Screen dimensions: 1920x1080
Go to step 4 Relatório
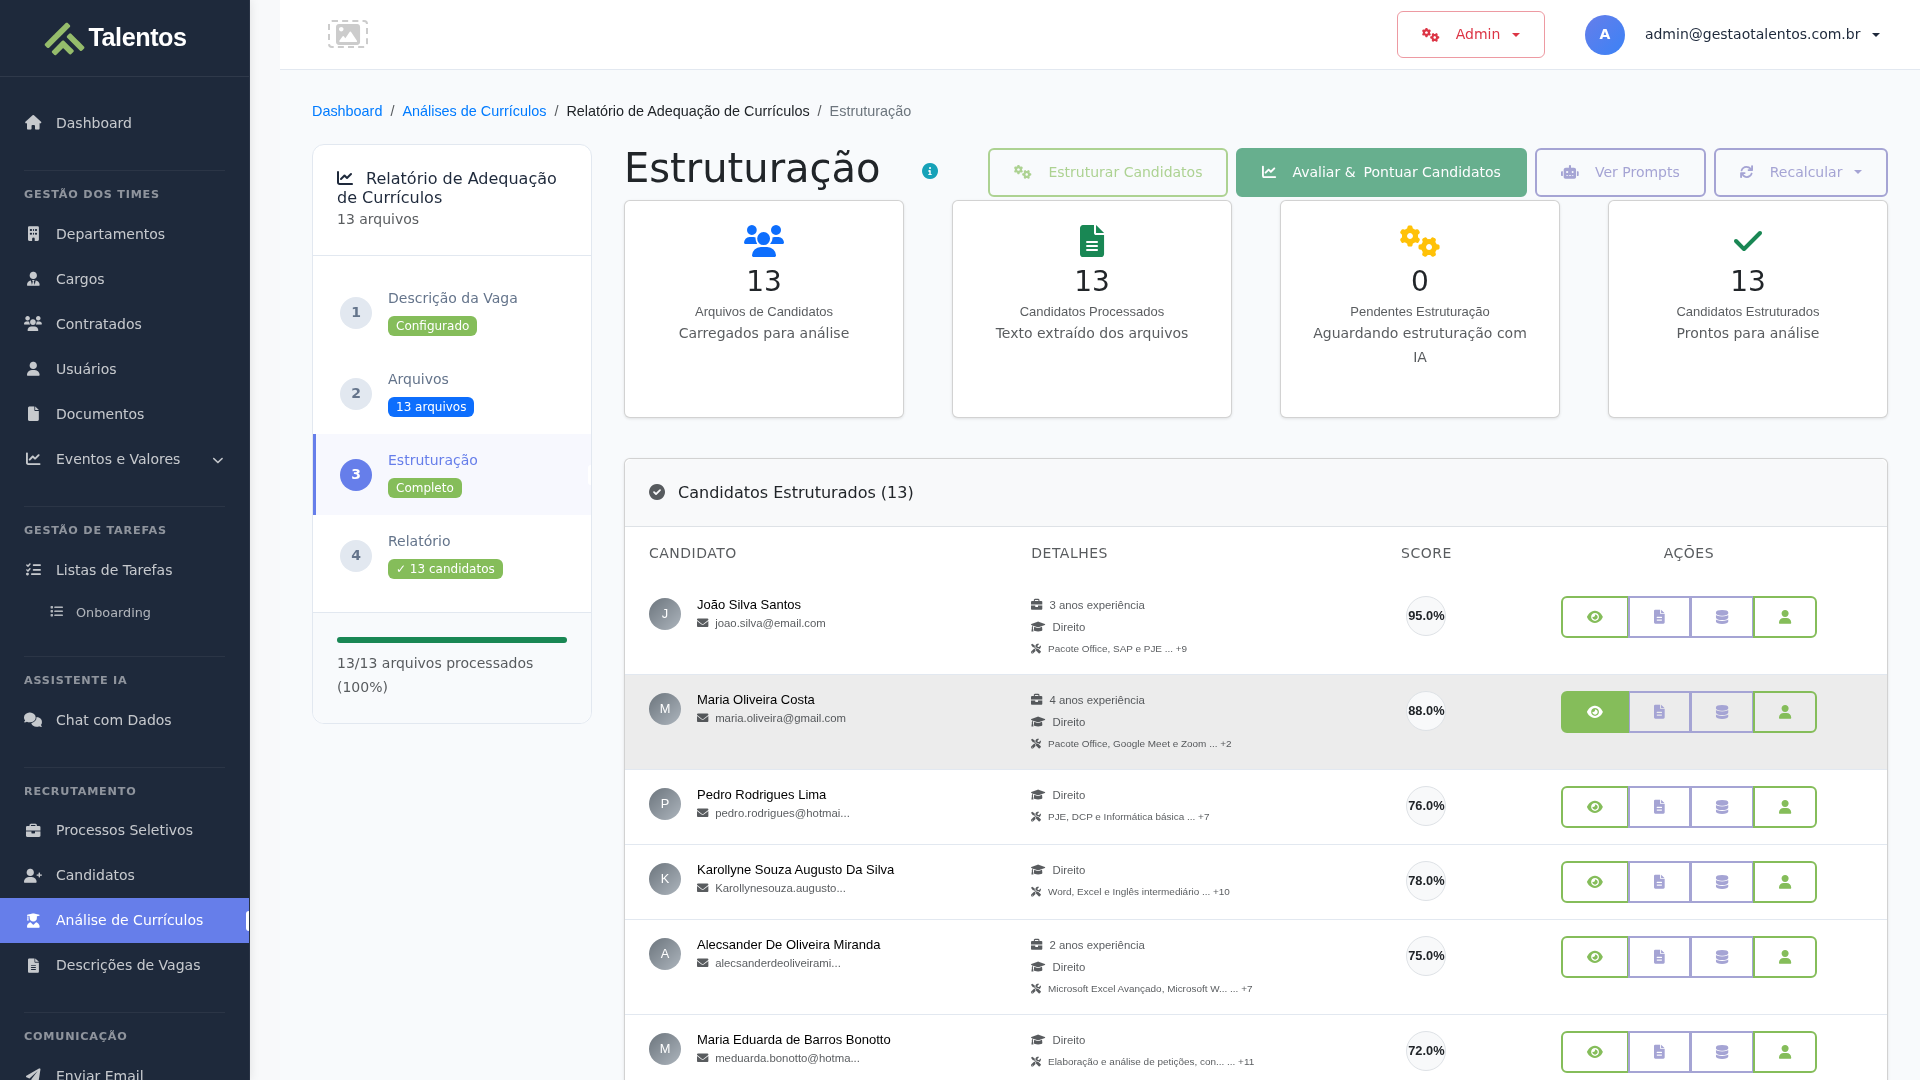pos(419,541)
